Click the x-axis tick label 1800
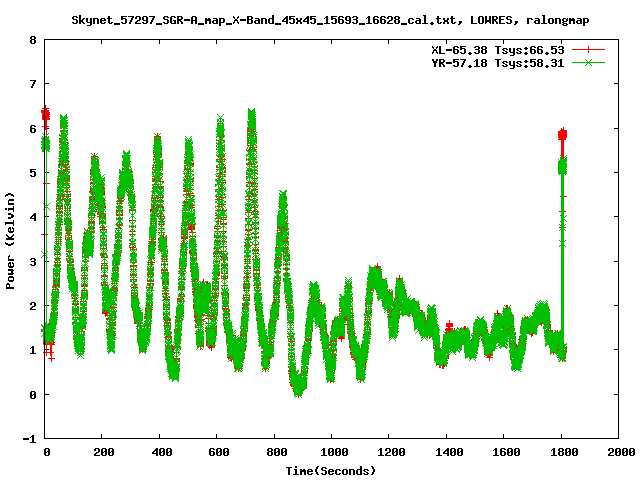The image size is (640, 480). tap(564, 452)
